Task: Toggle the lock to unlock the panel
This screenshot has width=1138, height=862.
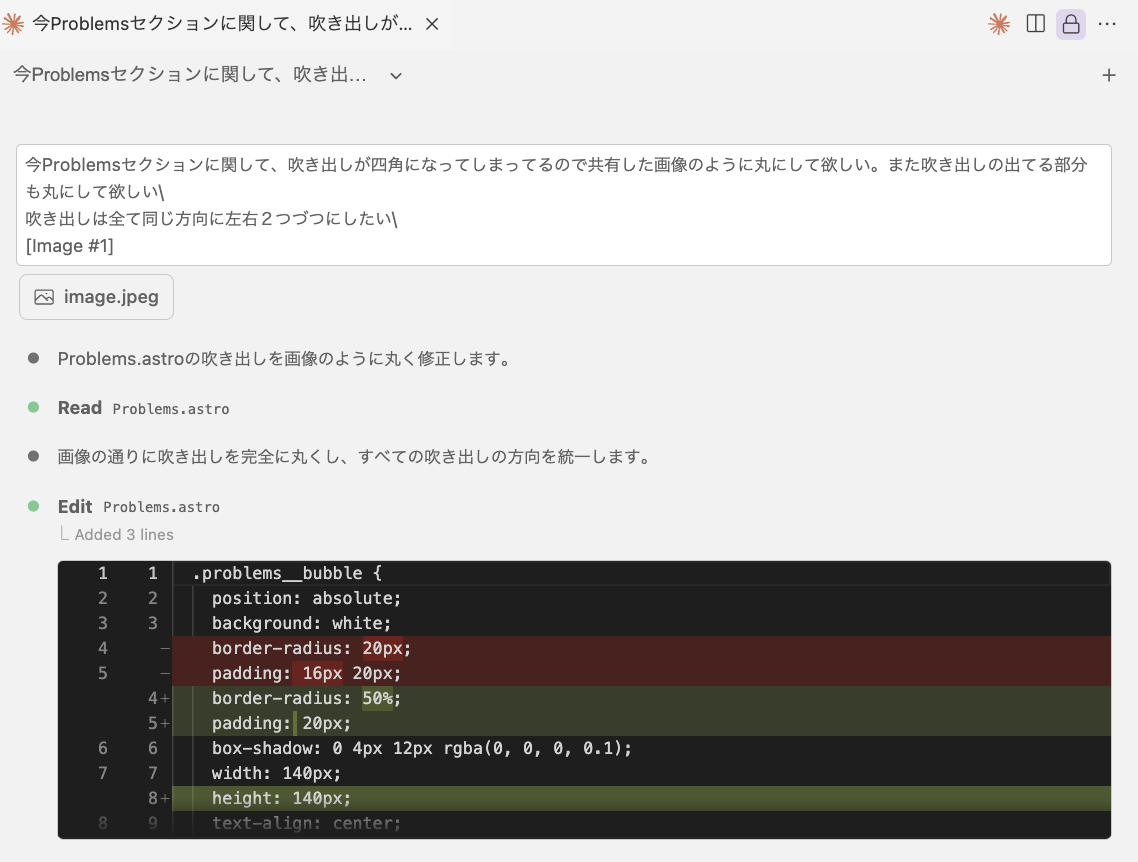Action: tap(1070, 23)
